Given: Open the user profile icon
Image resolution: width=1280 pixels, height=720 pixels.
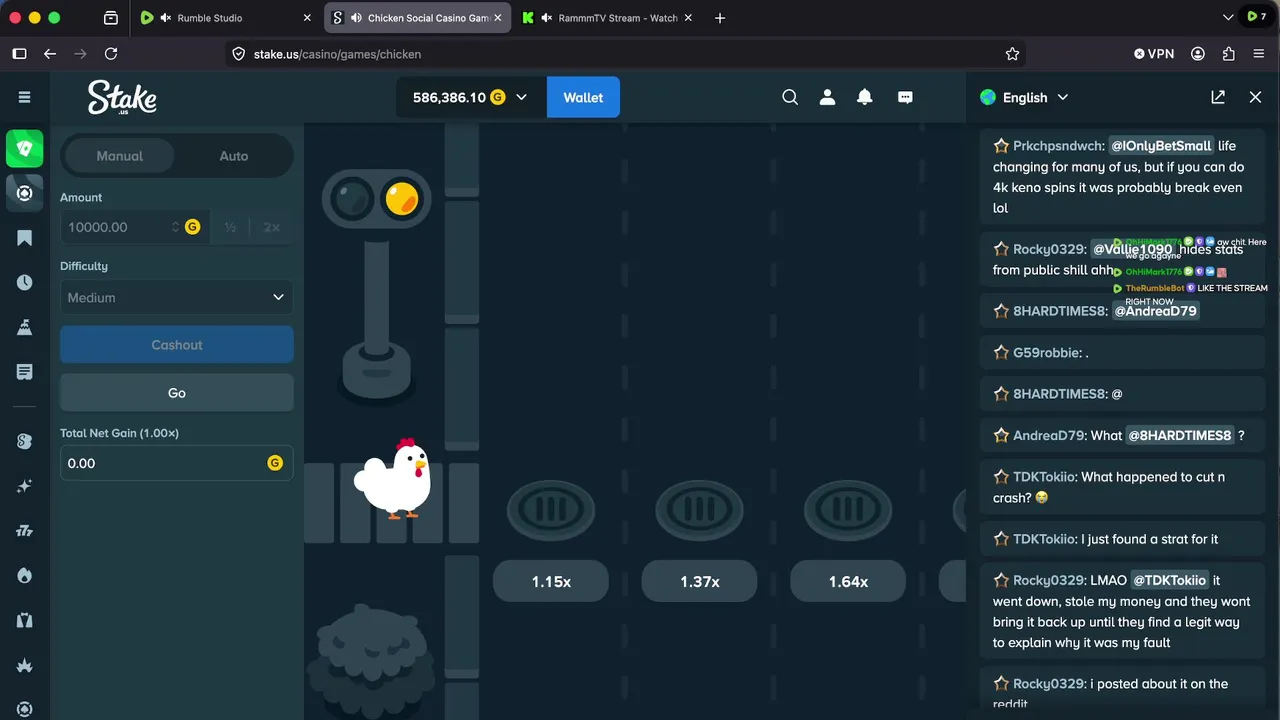Looking at the screenshot, I should tap(828, 97).
